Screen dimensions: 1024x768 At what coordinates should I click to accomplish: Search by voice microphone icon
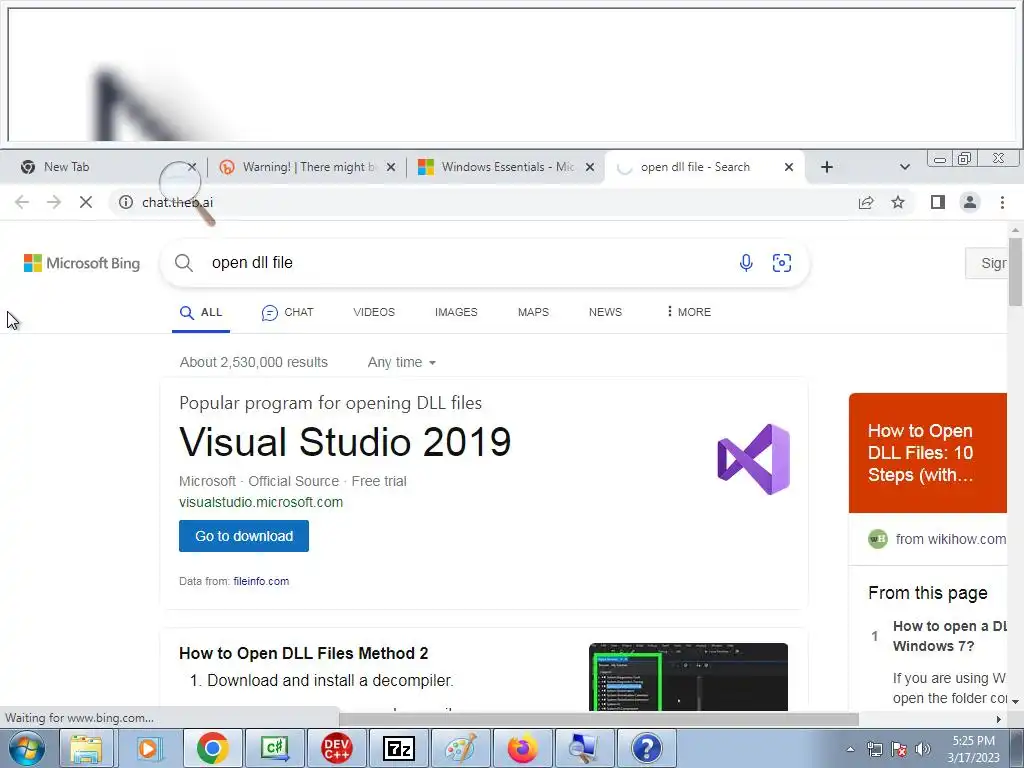point(746,263)
